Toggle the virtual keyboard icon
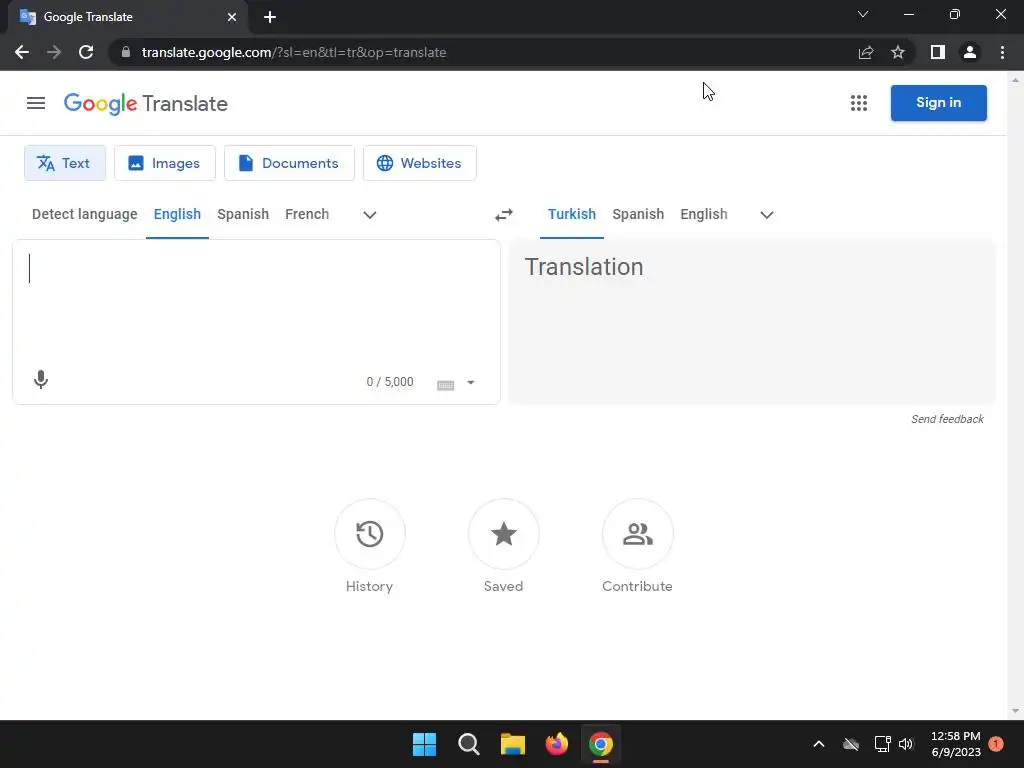 point(445,385)
